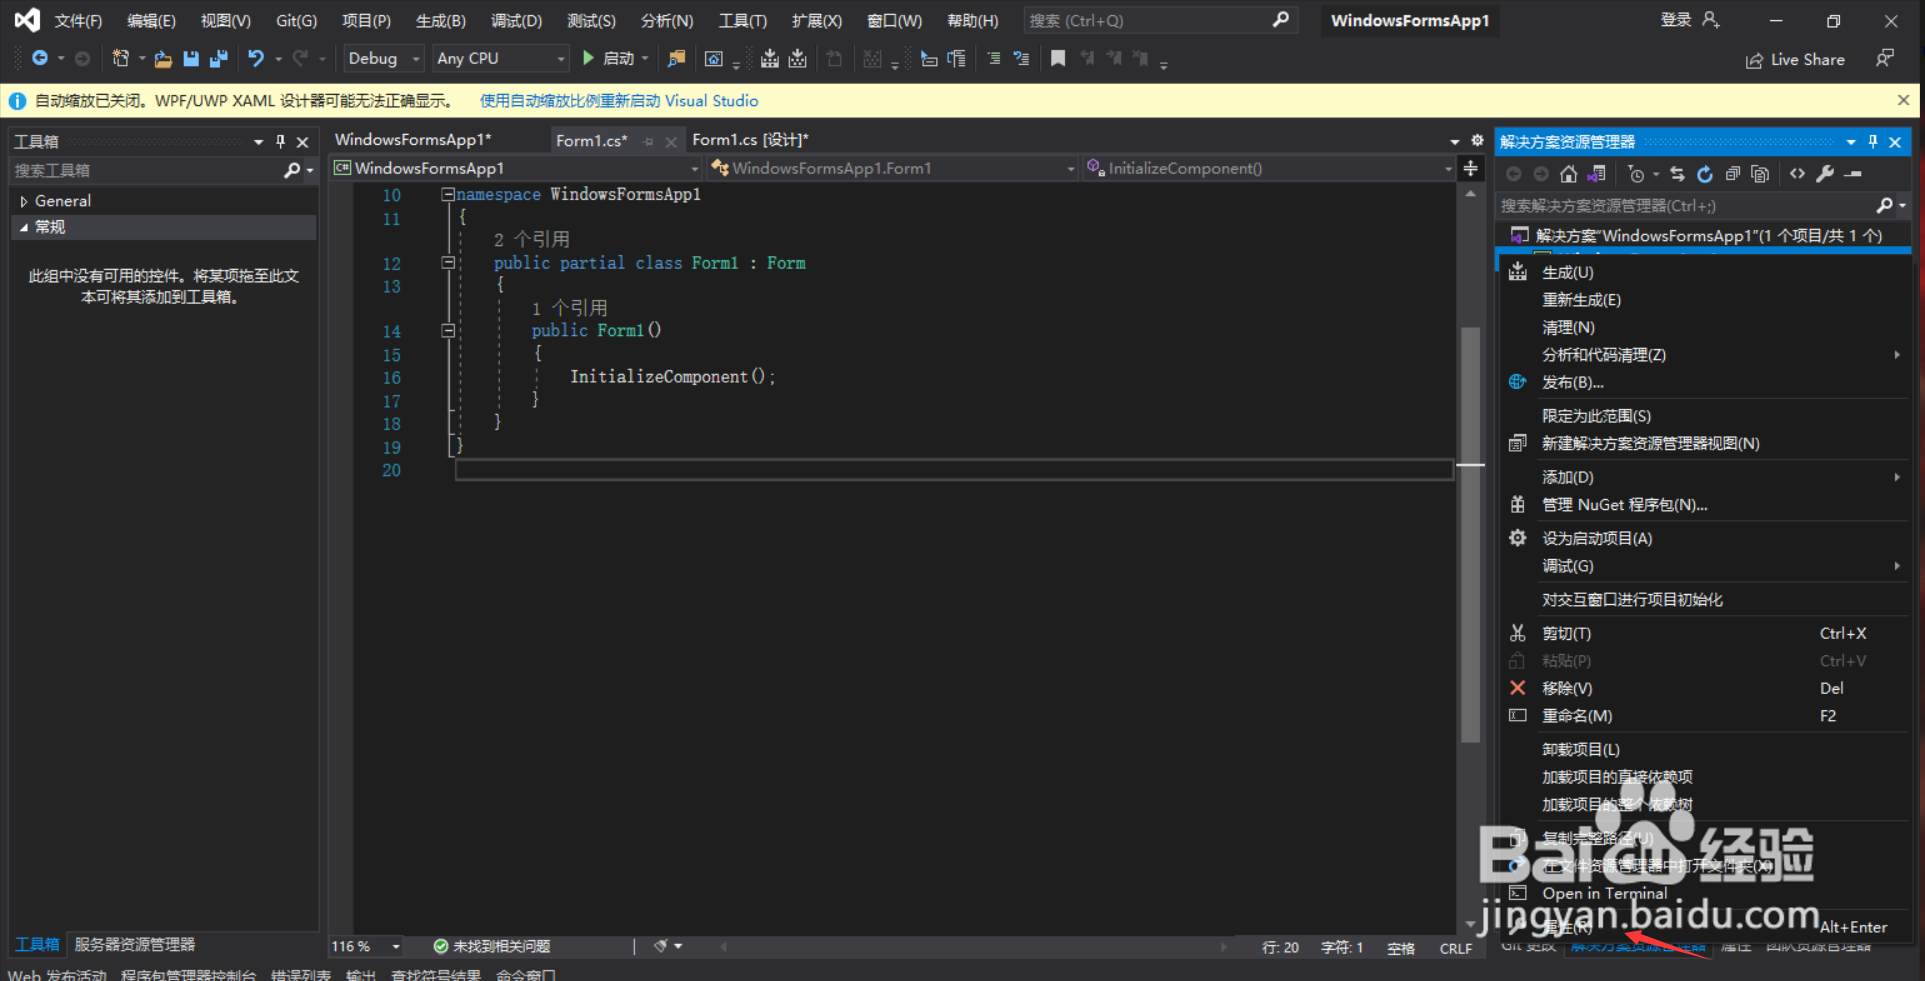Click the wrench properties icon in Solution Explorer
The height and width of the screenshot is (981, 1925).
[1825, 174]
